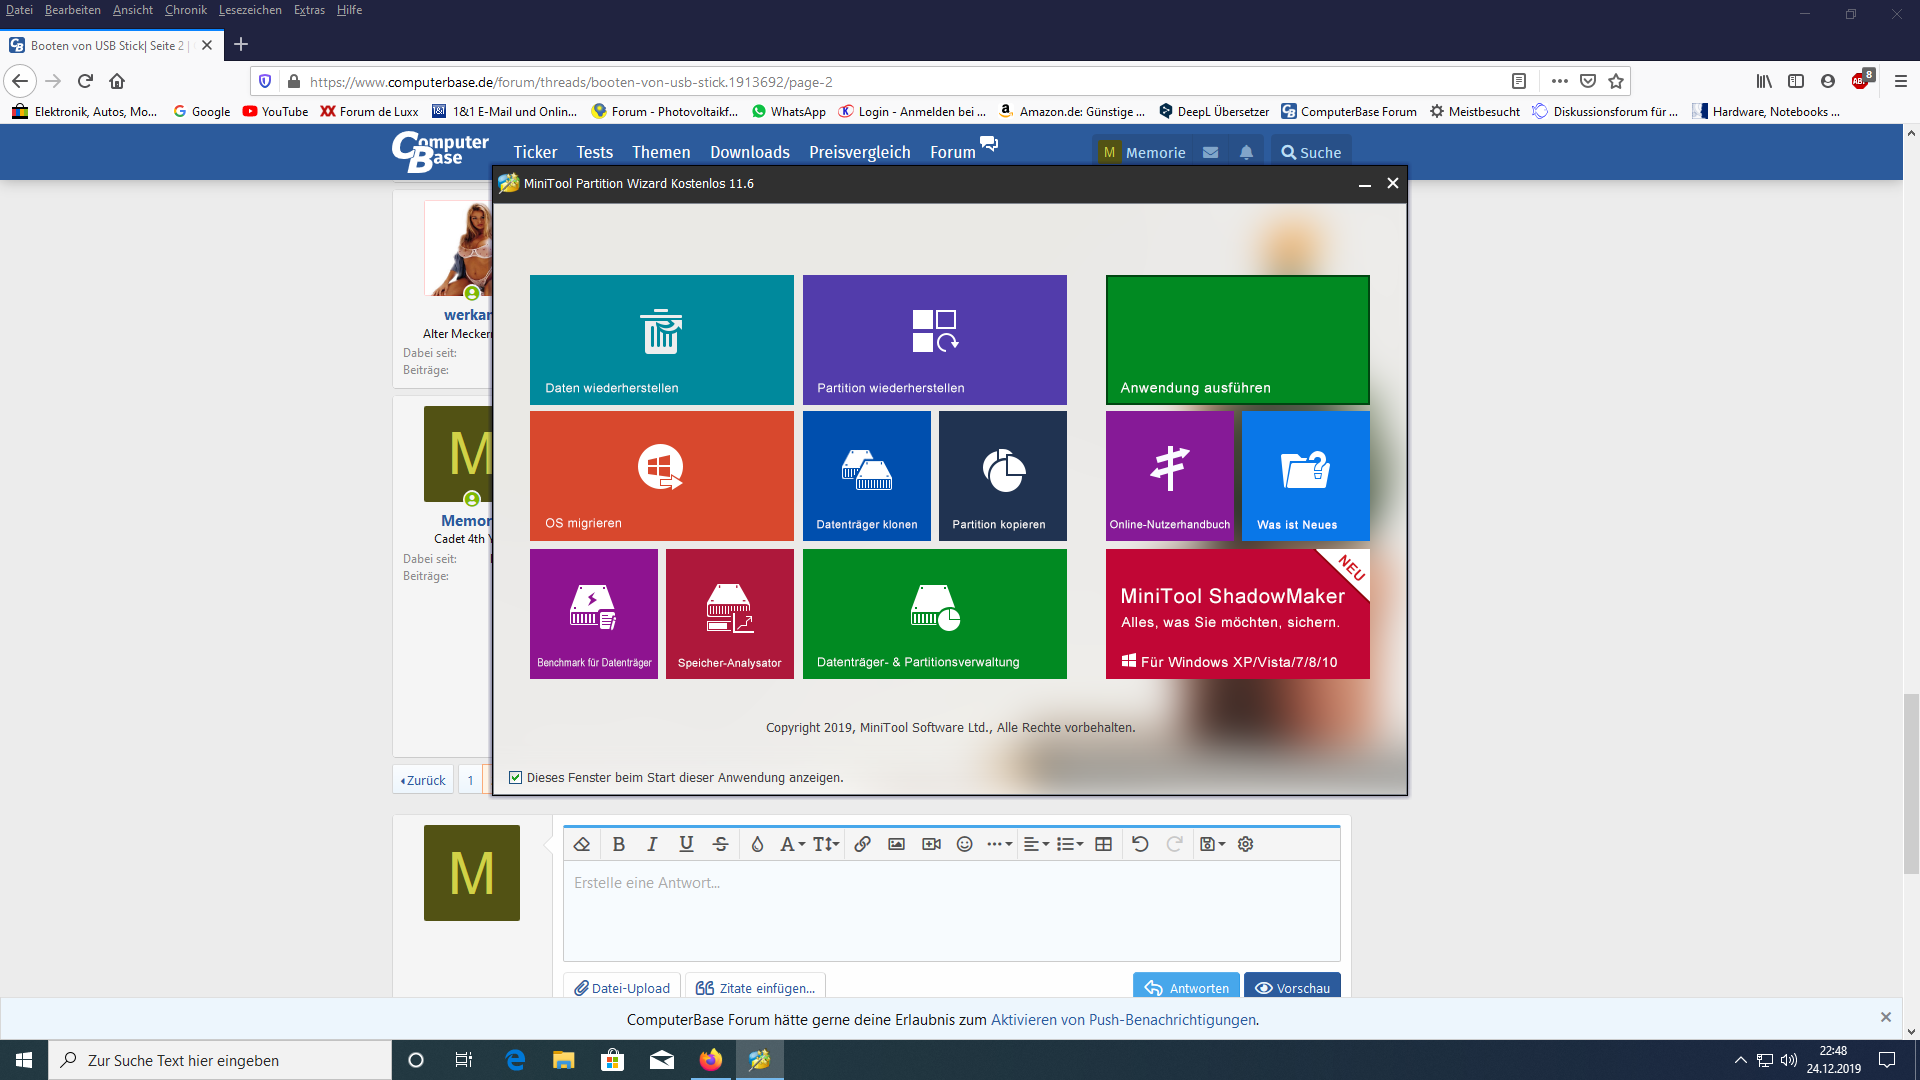The height and width of the screenshot is (1080, 1920).
Task: Click the Anwendung ausführen button
Action: (x=1237, y=340)
